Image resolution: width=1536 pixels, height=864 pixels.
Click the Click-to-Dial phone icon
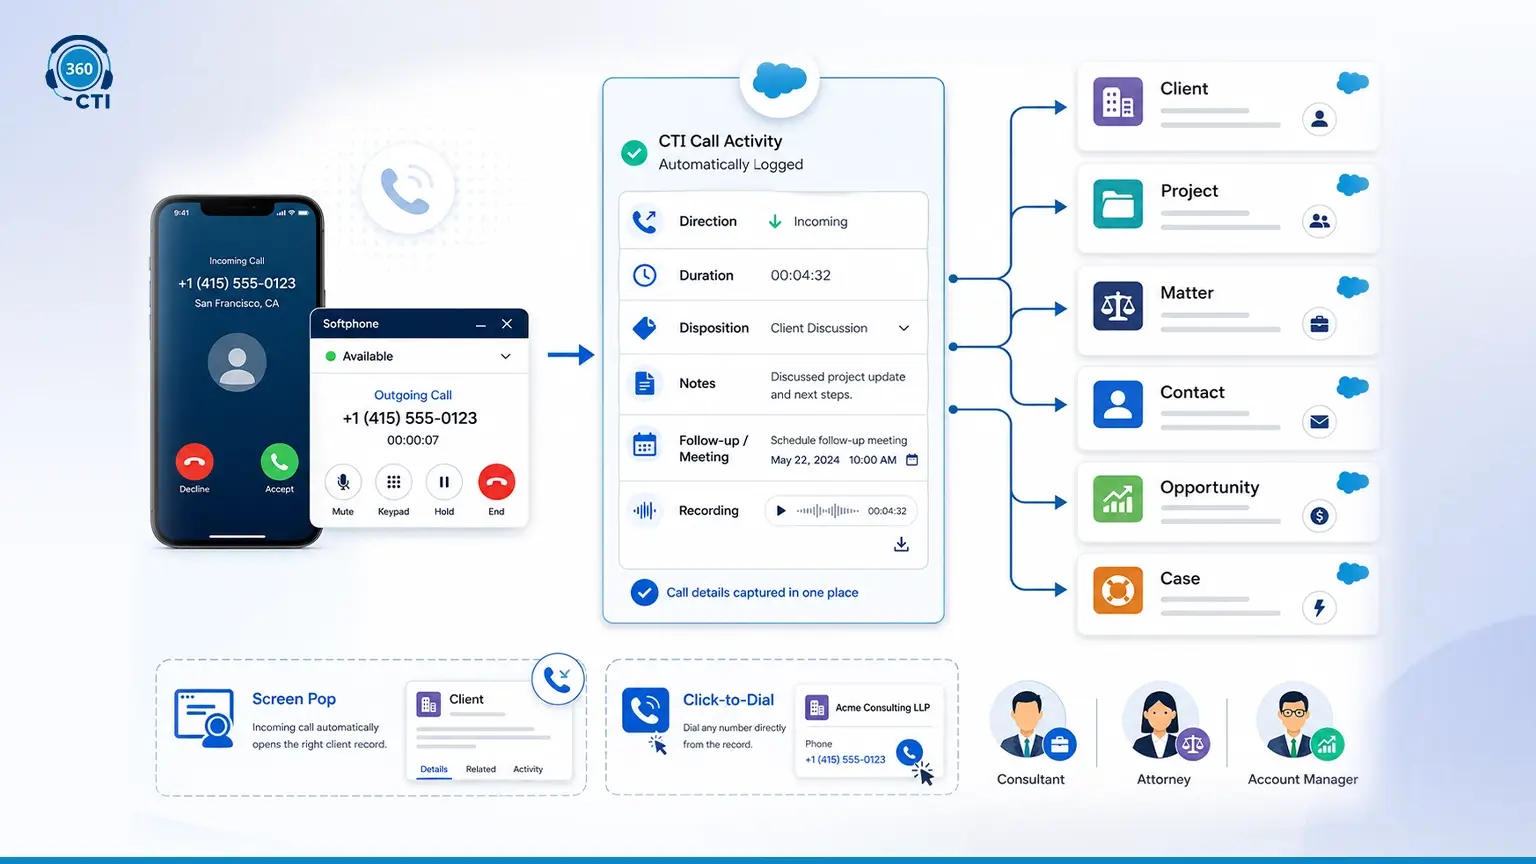[x=646, y=710]
